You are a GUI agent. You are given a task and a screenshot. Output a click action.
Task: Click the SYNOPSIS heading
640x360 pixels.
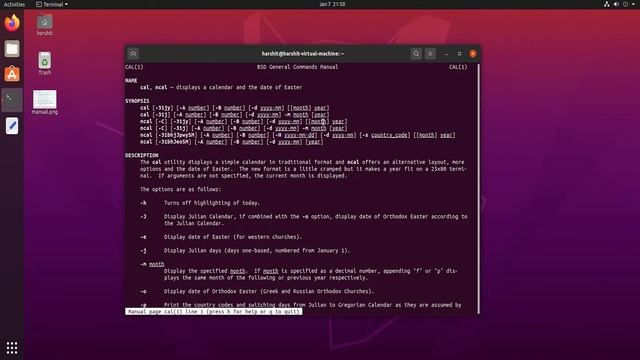(x=137, y=101)
